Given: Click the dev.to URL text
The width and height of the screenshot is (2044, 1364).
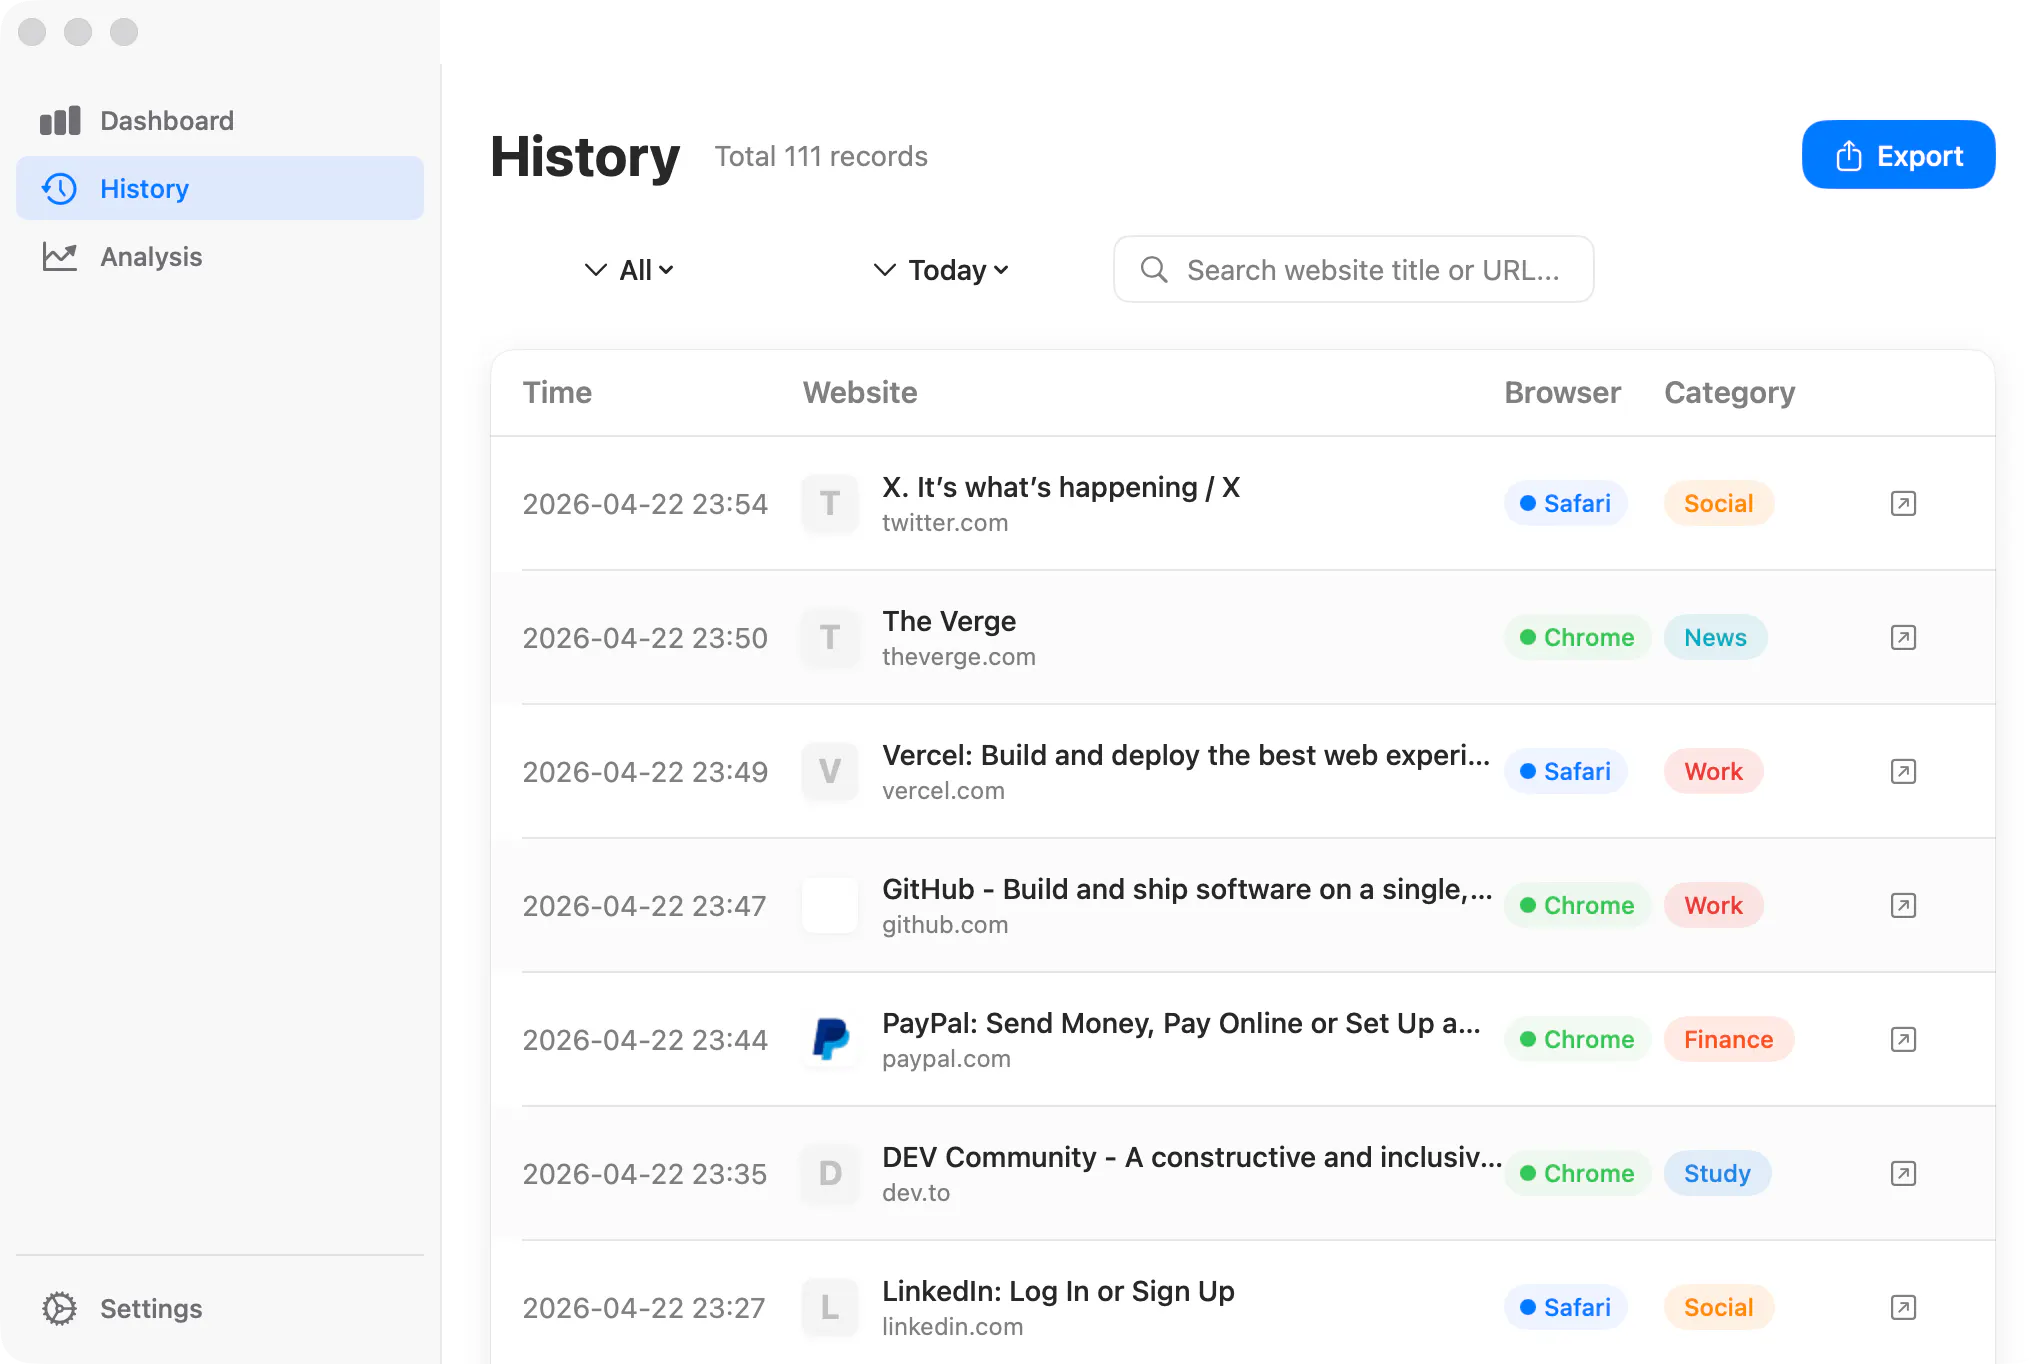Looking at the screenshot, I should pos(916,1193).
